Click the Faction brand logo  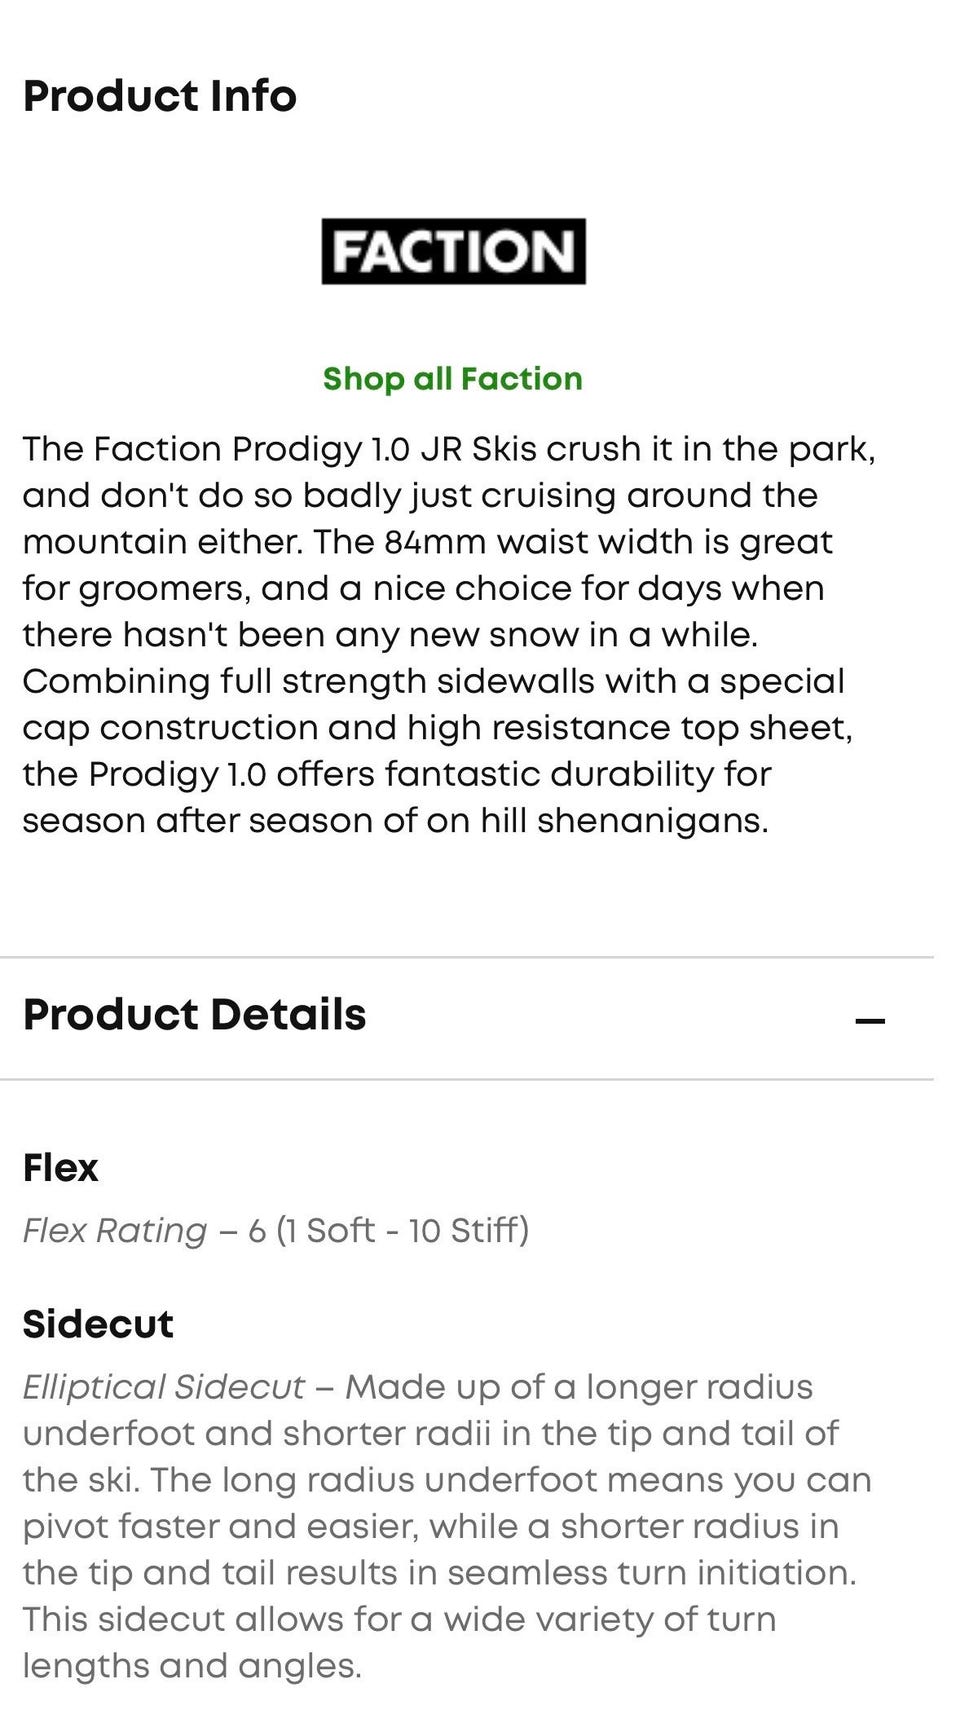click(x=453, y=251)
